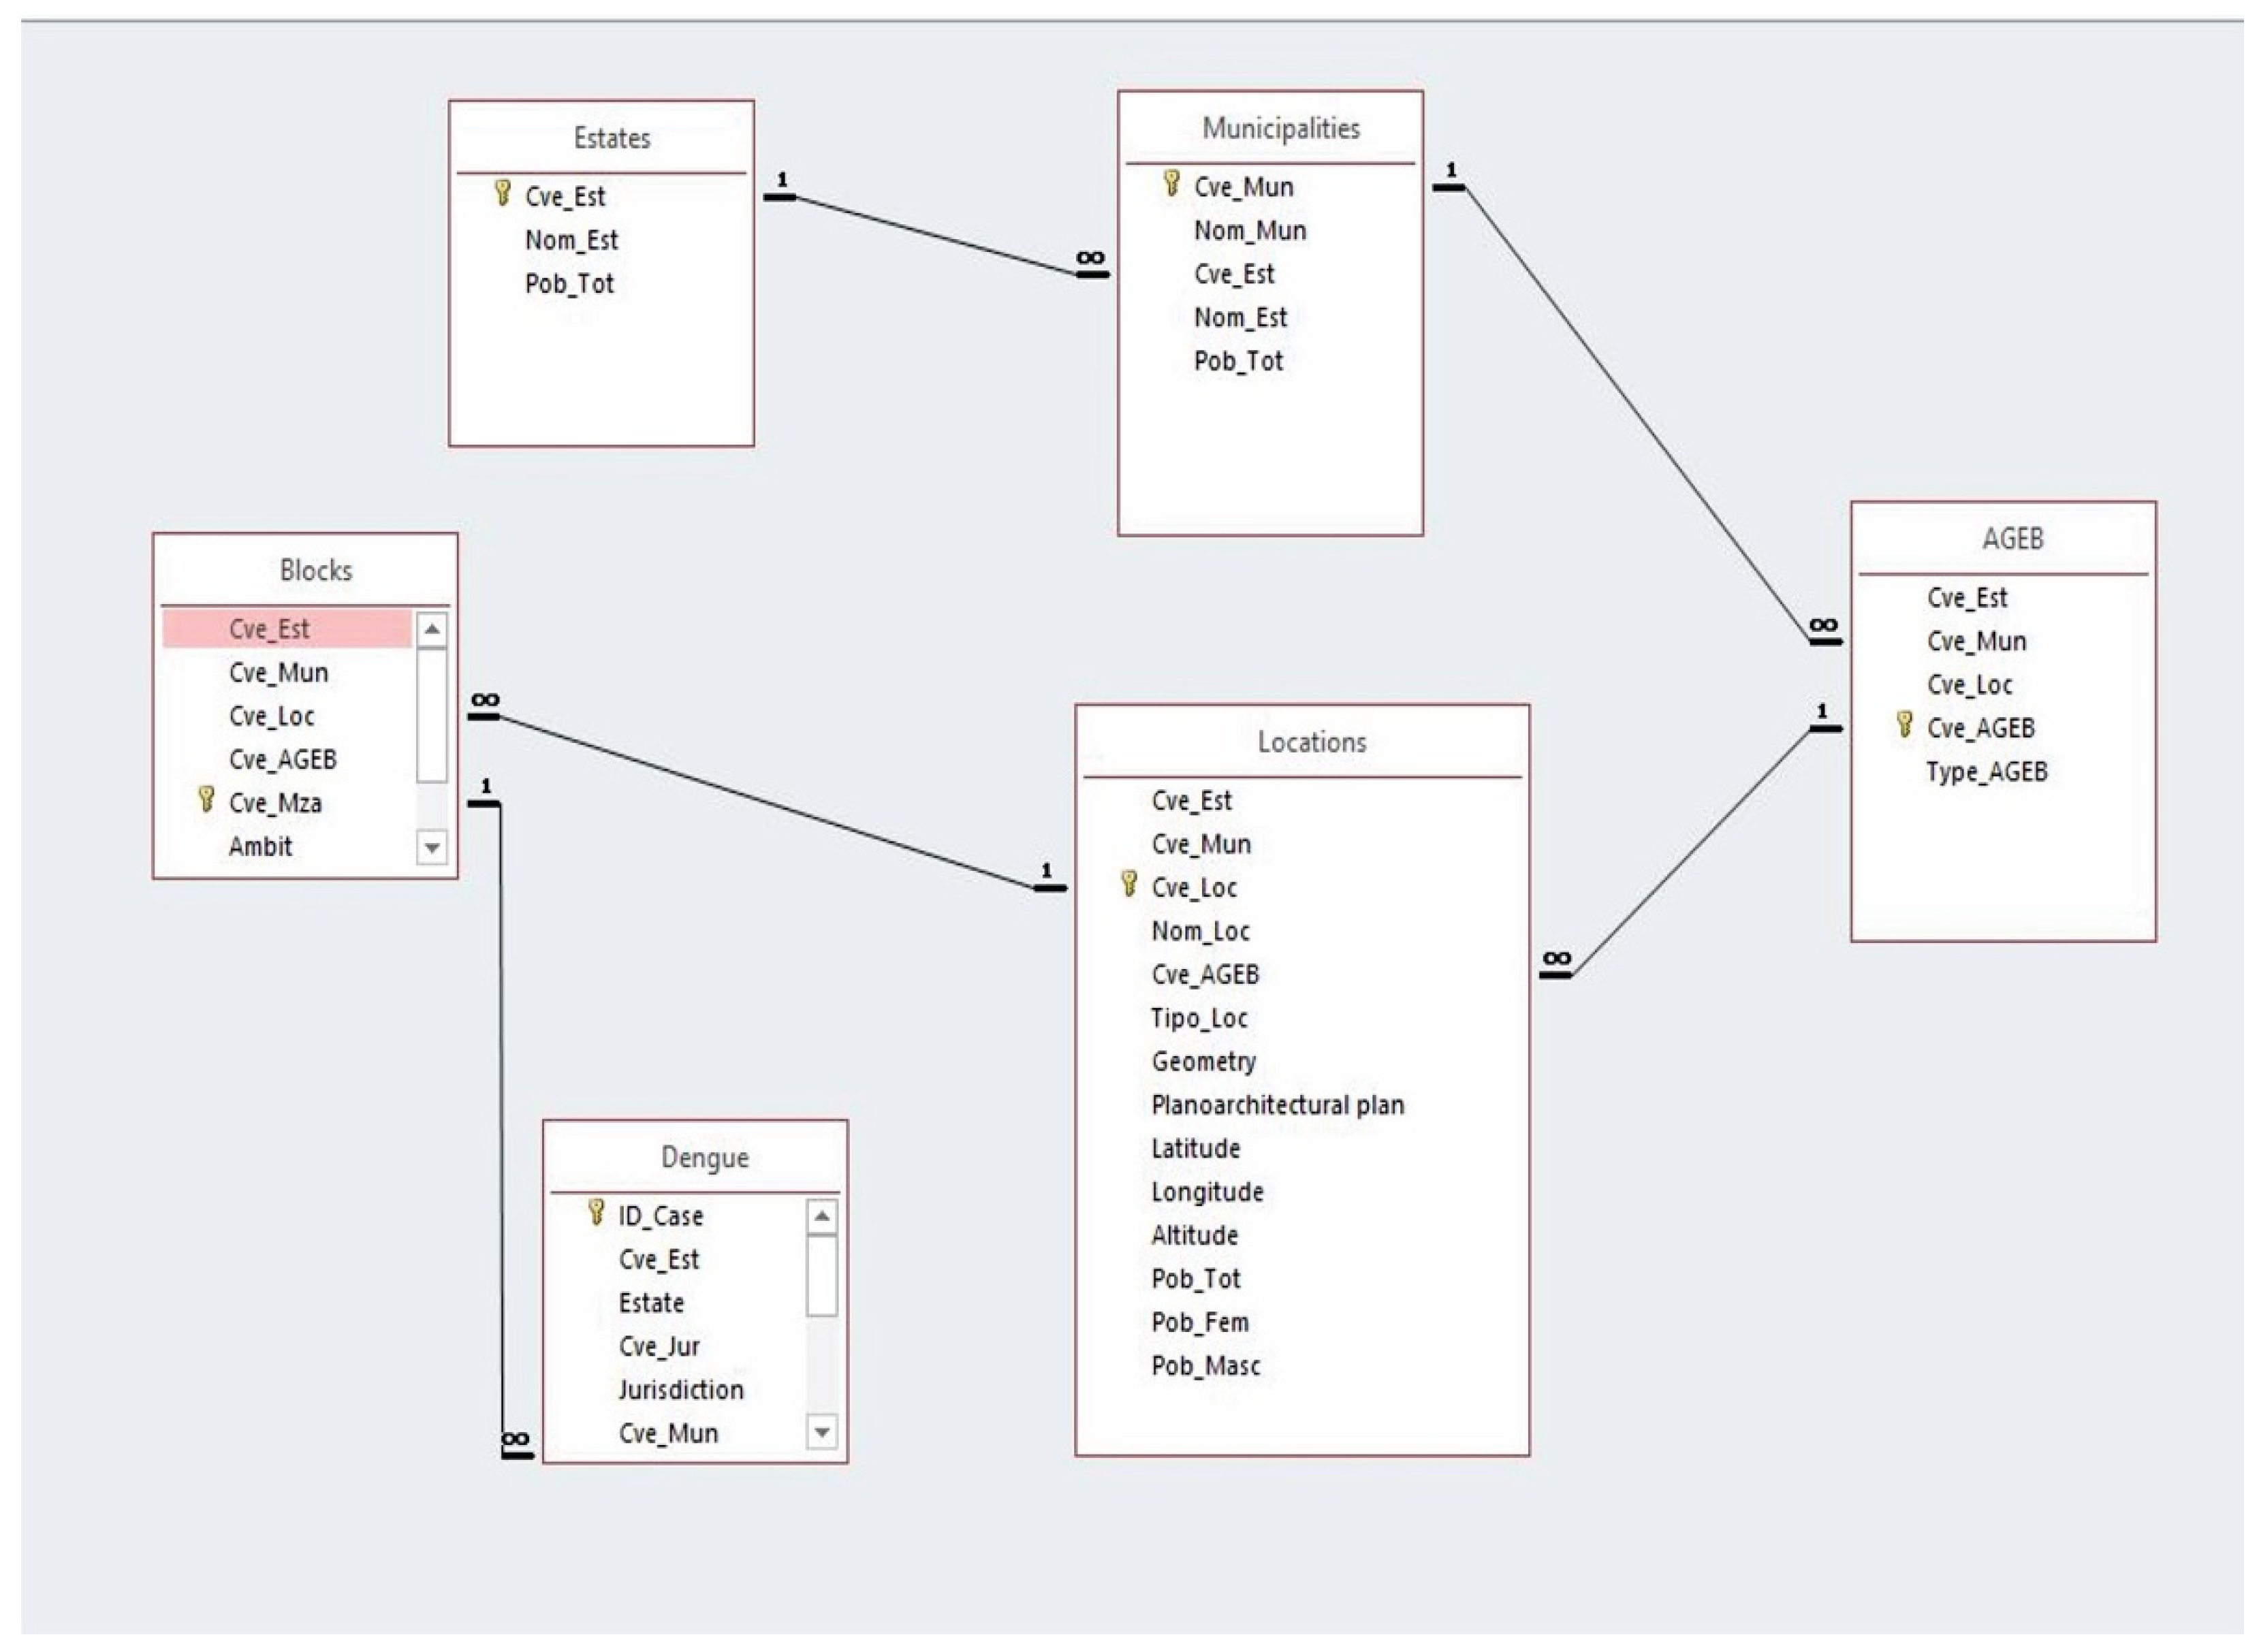Select the highlighted Cve_Est field in Blocks
Image resolution: width=2259 pixels, height=1652 pixels.
(x=286, y=629)
